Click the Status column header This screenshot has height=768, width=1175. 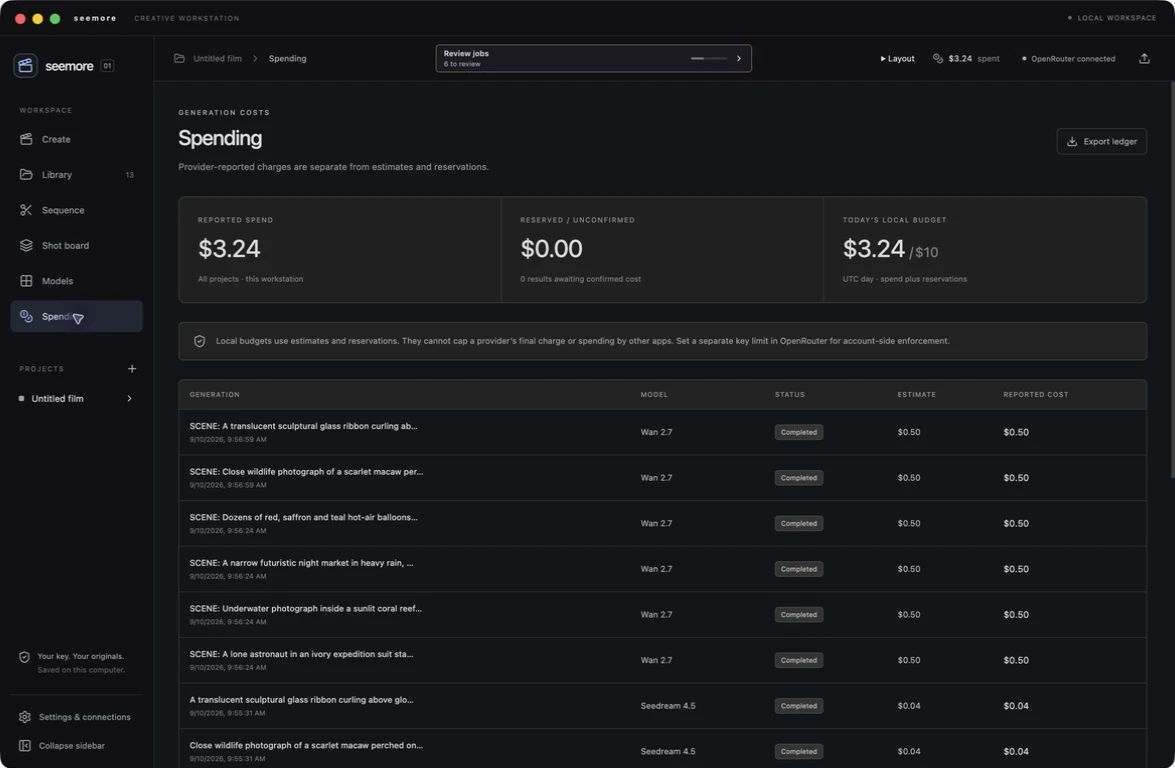pos(790,394)
